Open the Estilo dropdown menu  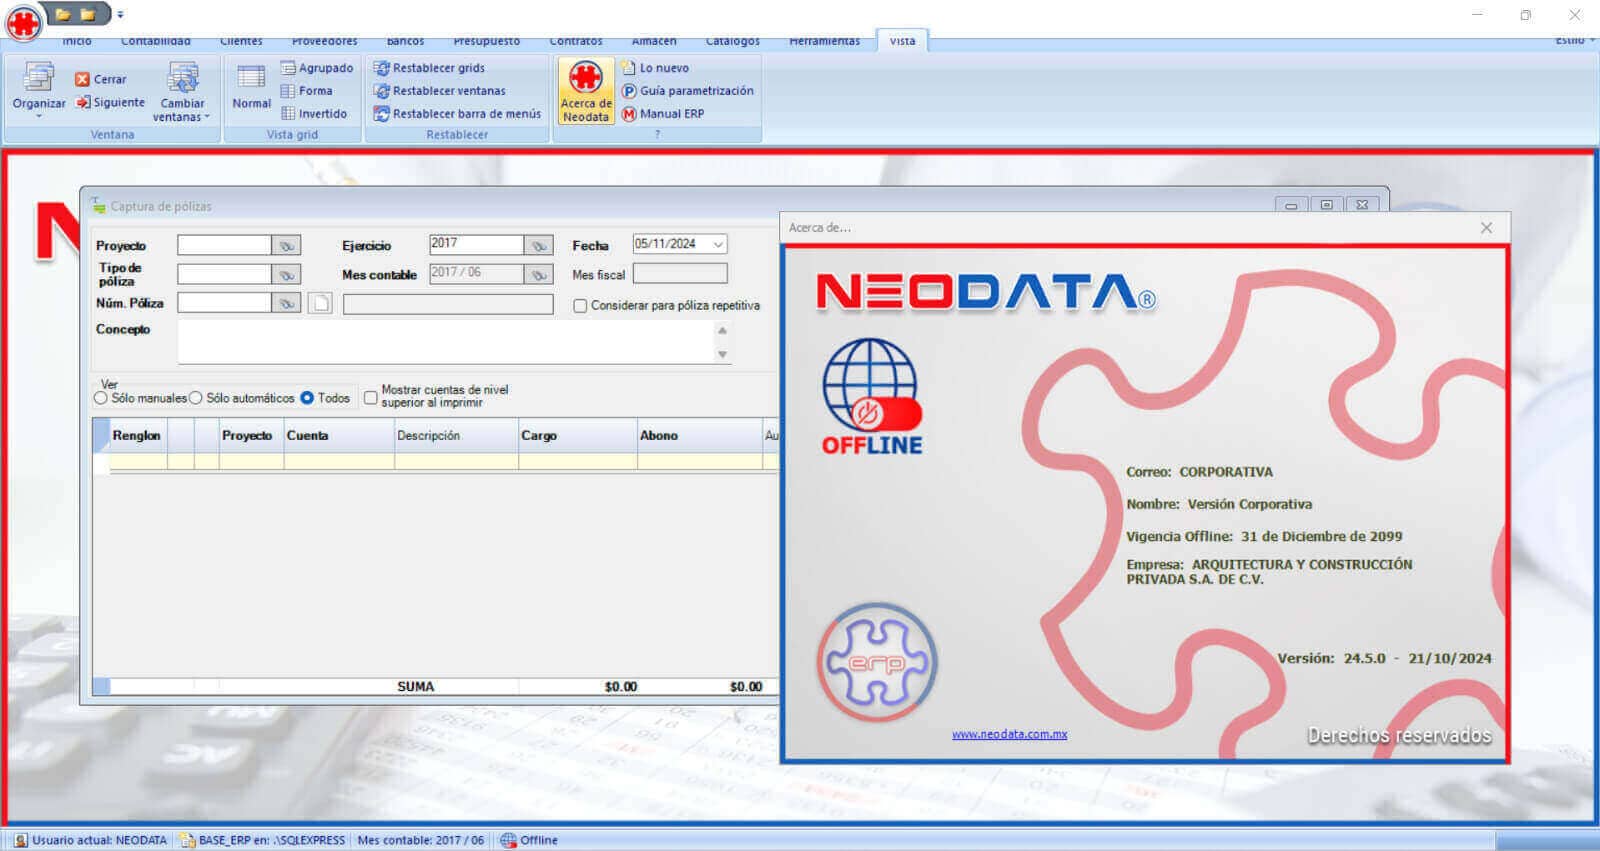pos(1575,41)
